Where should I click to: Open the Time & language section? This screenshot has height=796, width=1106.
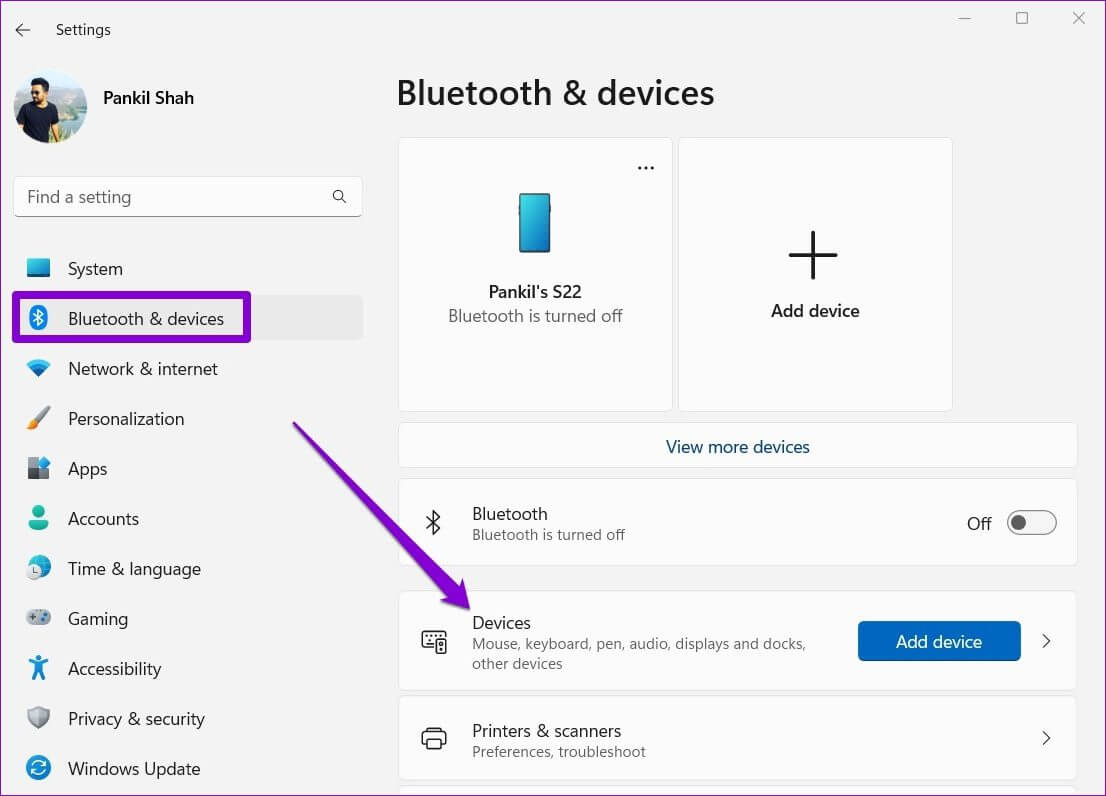coord(188,569)
